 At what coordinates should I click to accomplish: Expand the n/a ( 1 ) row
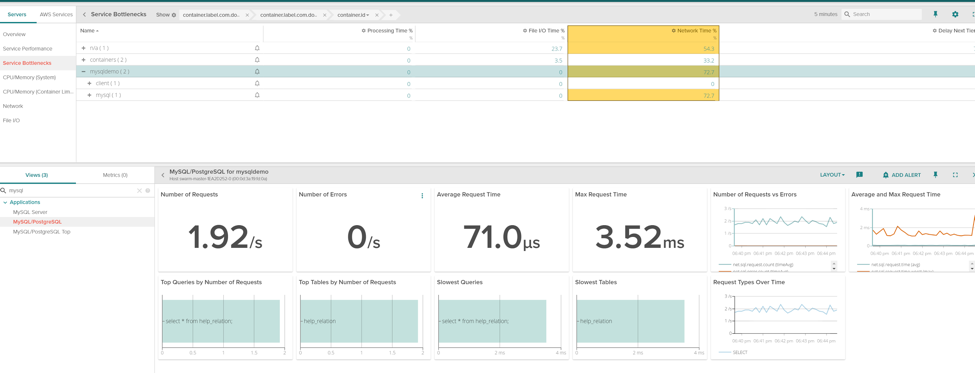click(x=83, y=48)
